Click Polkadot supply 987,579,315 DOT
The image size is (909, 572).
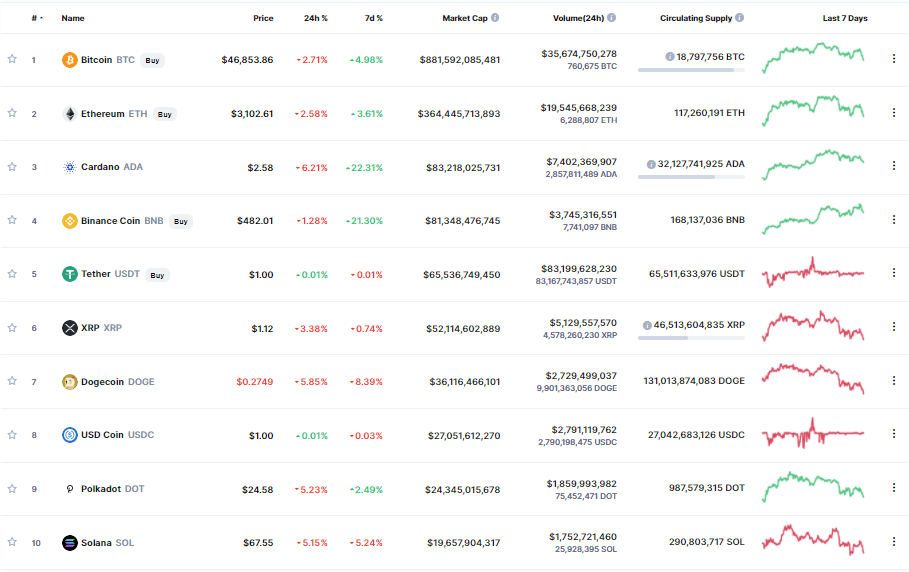point(707,488)
